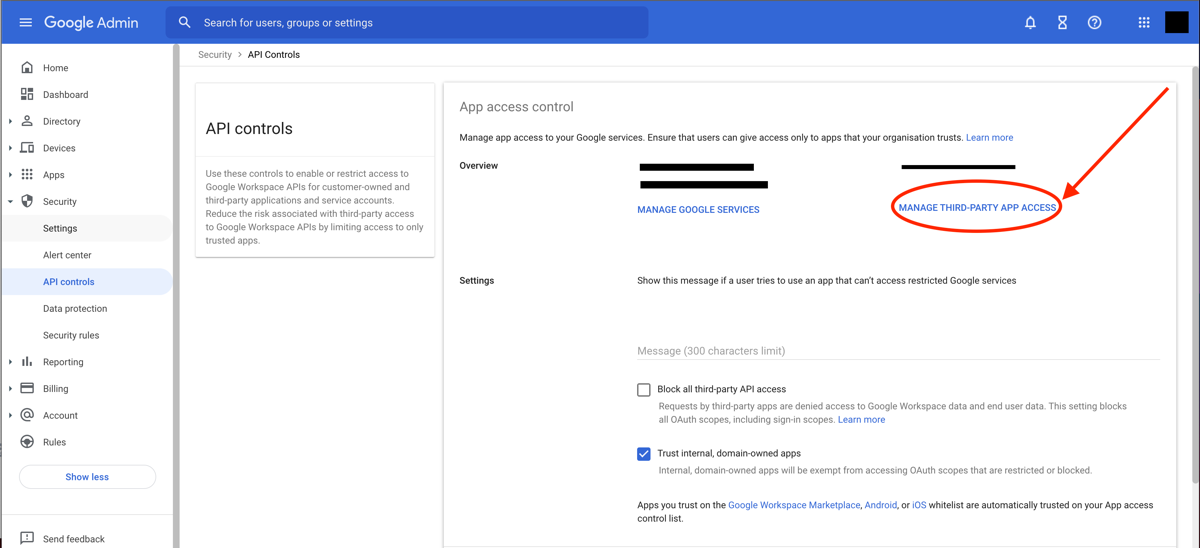Expand the Devices section arrow

tap(10, 148)
